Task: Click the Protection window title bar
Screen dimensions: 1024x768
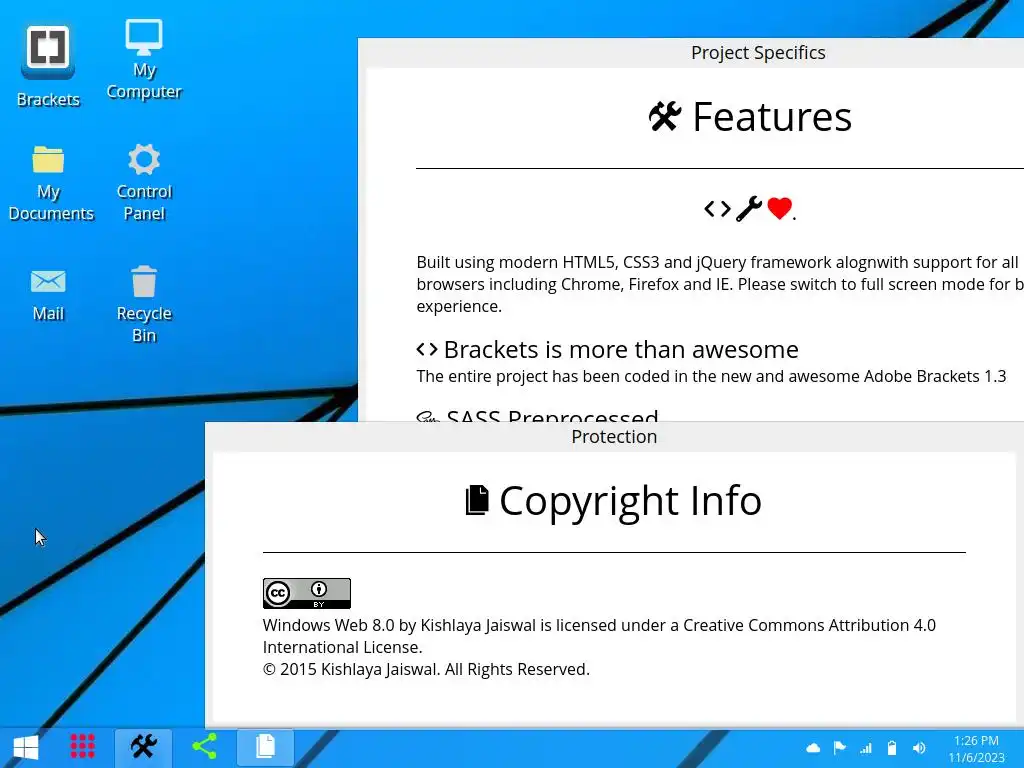Action: click(614, 437)
